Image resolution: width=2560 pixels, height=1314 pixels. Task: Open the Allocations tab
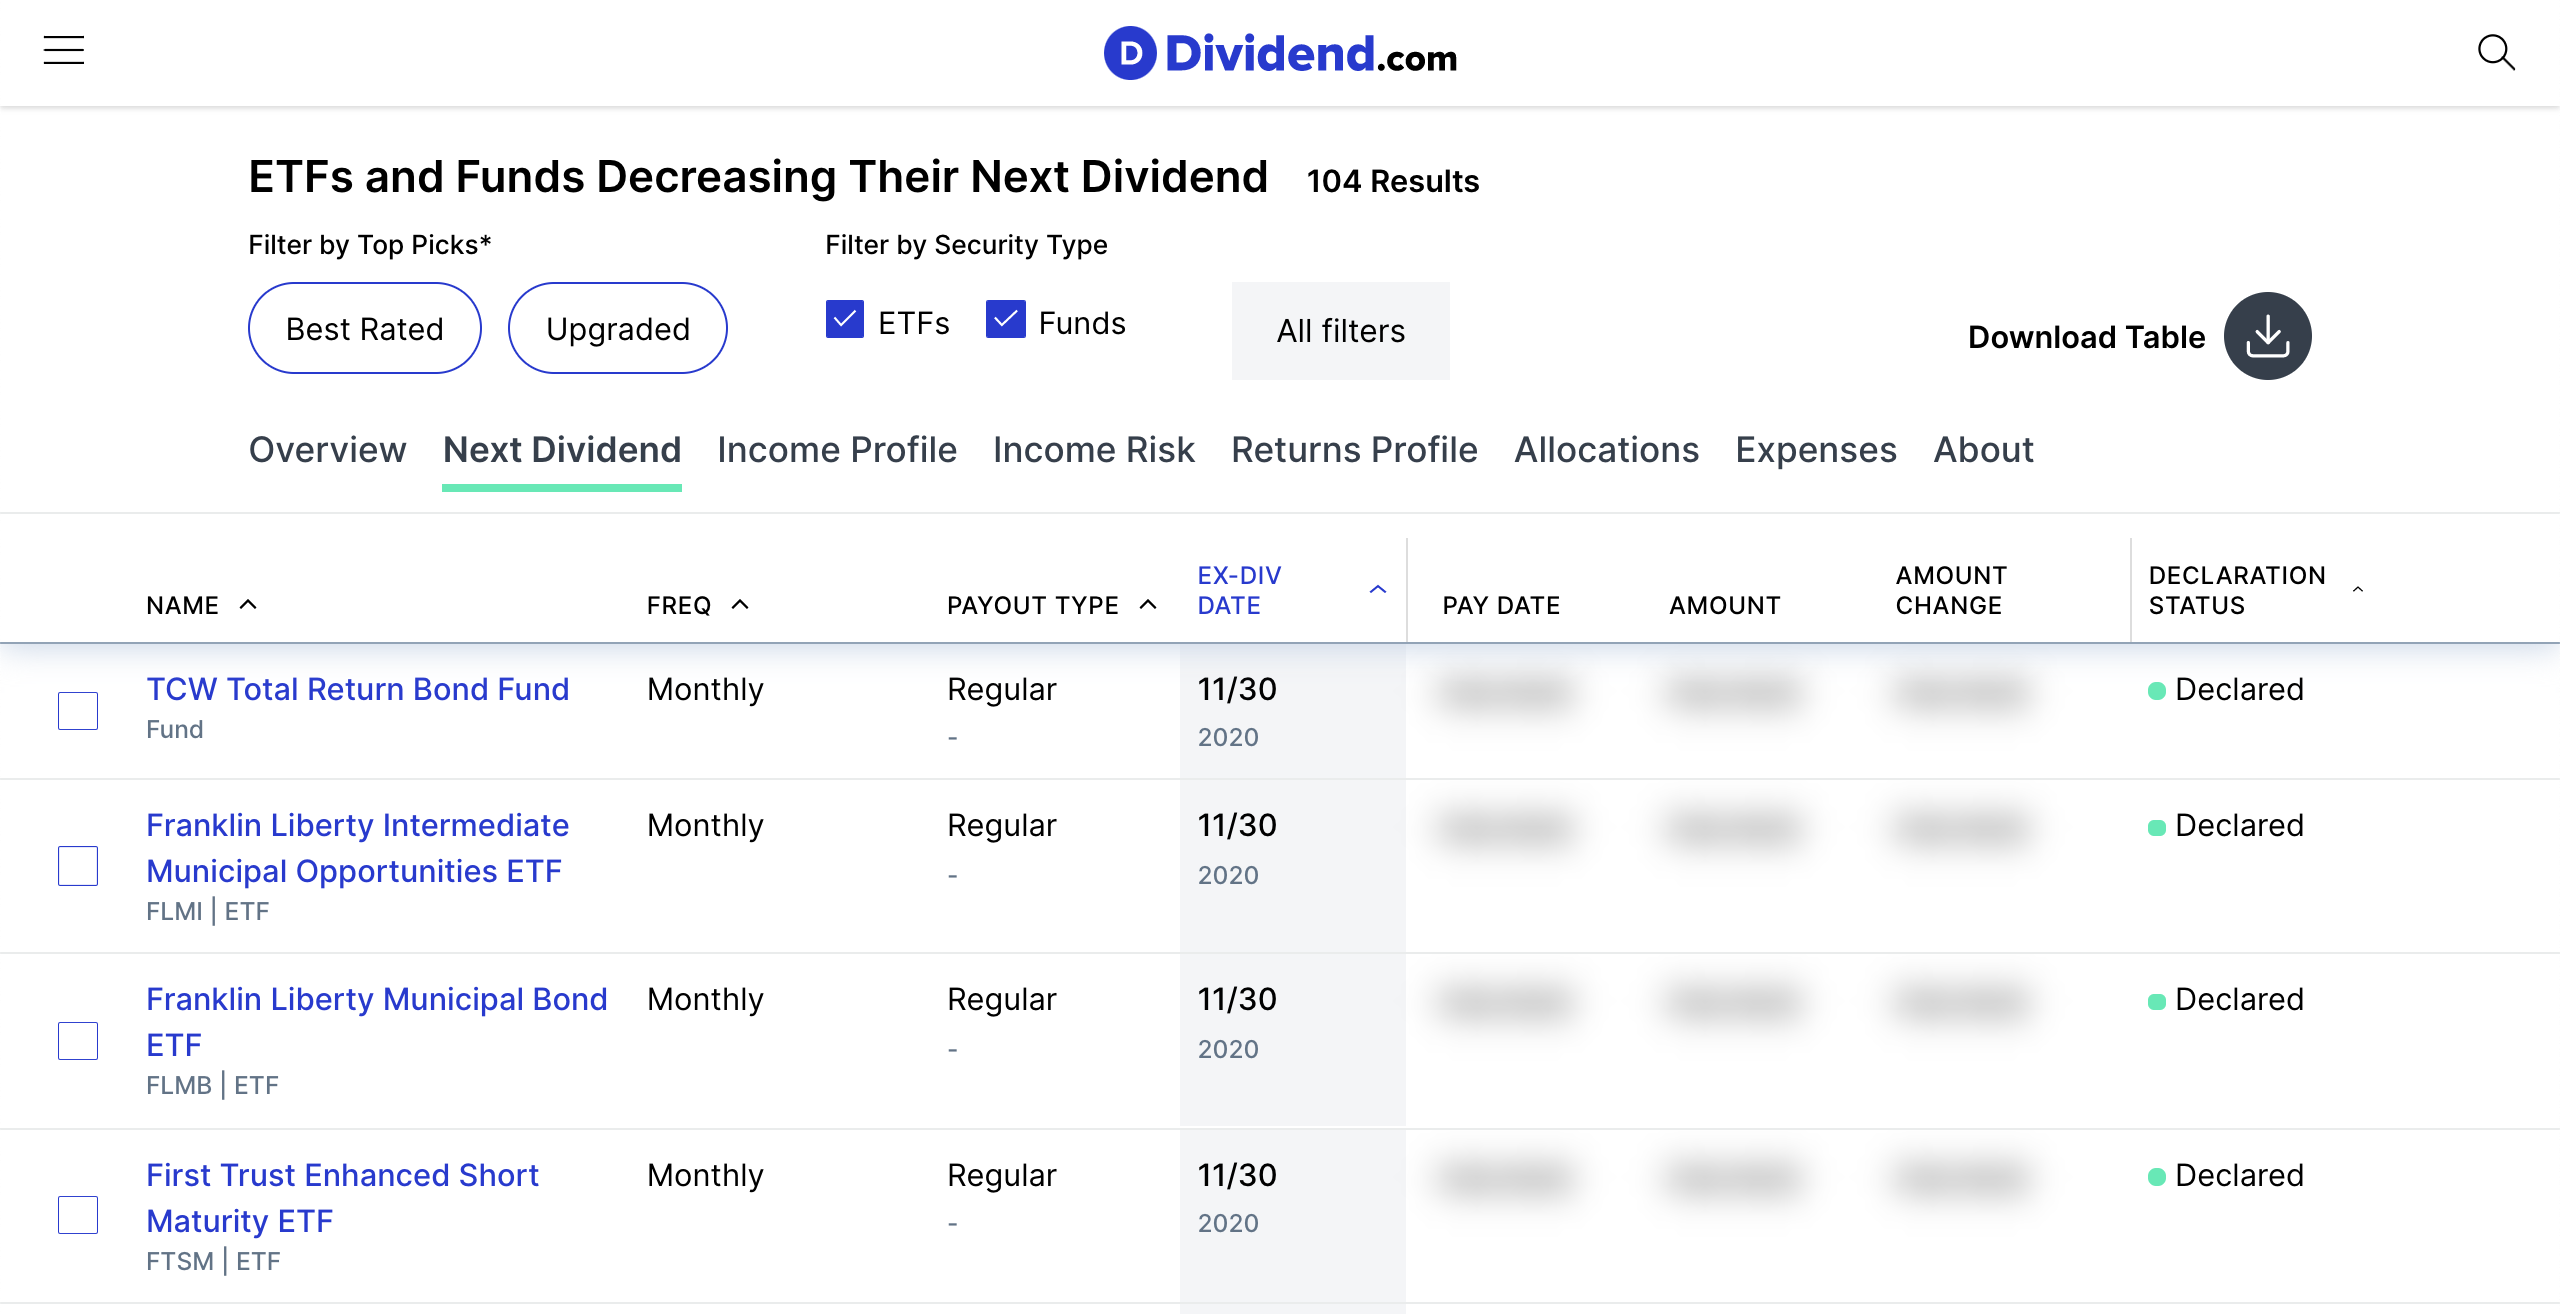[1606, 450]
